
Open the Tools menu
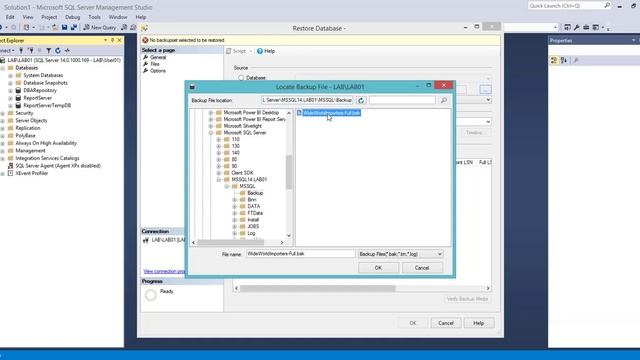point(94,17)
